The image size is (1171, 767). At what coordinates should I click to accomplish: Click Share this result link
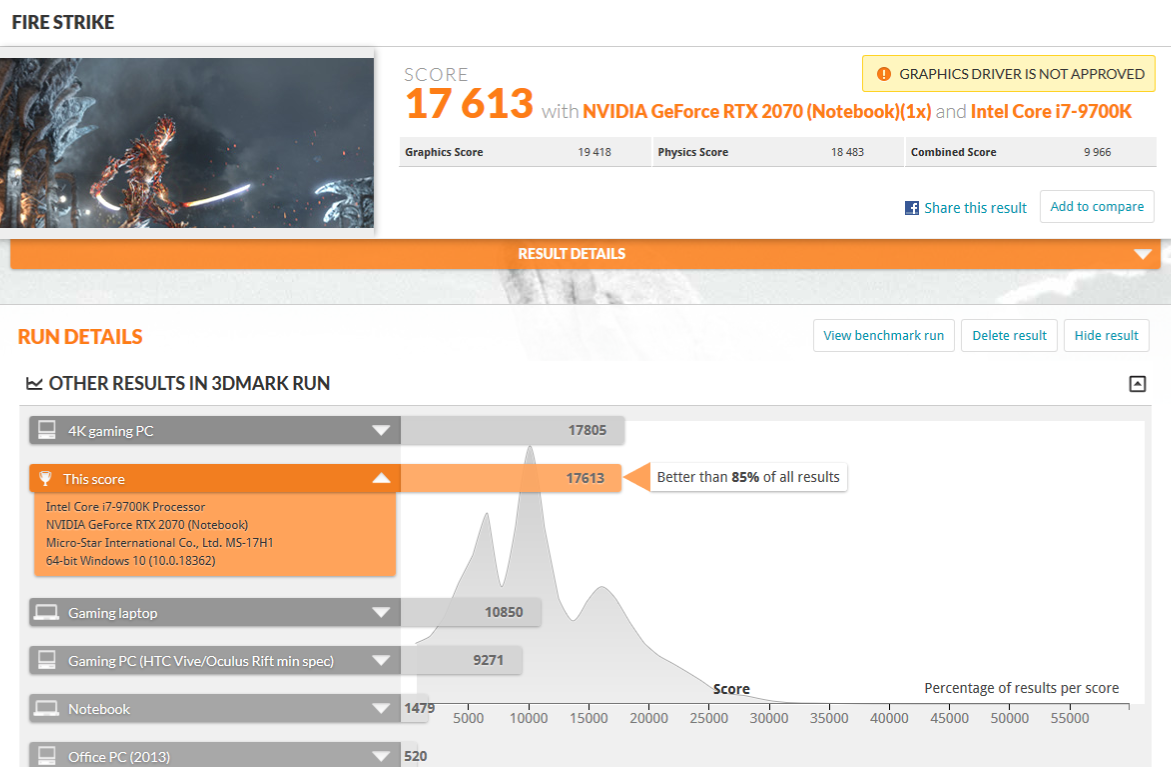pyautogui.click(x=975, y=208)
